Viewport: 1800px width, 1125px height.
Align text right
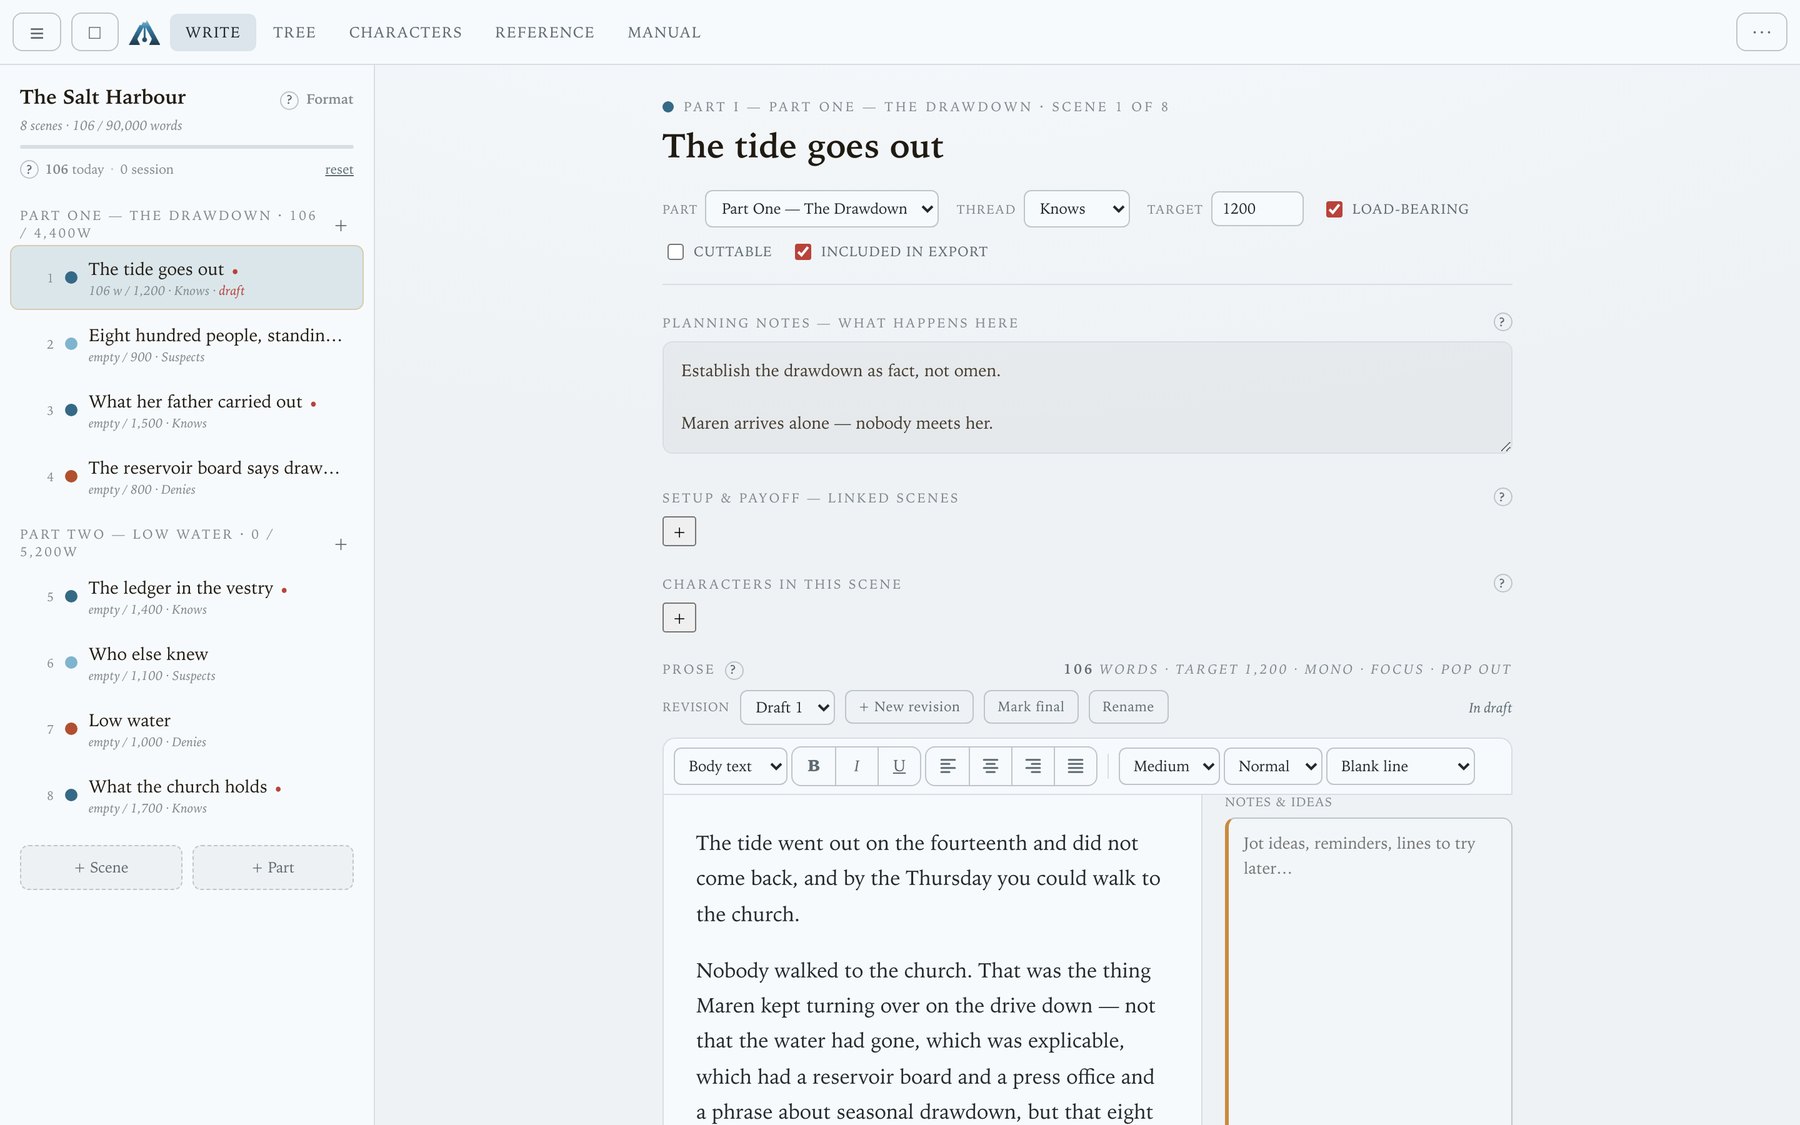pos(1033,766)
